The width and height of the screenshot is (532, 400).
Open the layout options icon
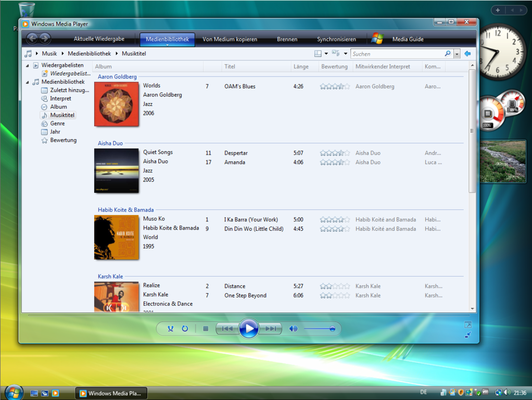click(318, 54)
